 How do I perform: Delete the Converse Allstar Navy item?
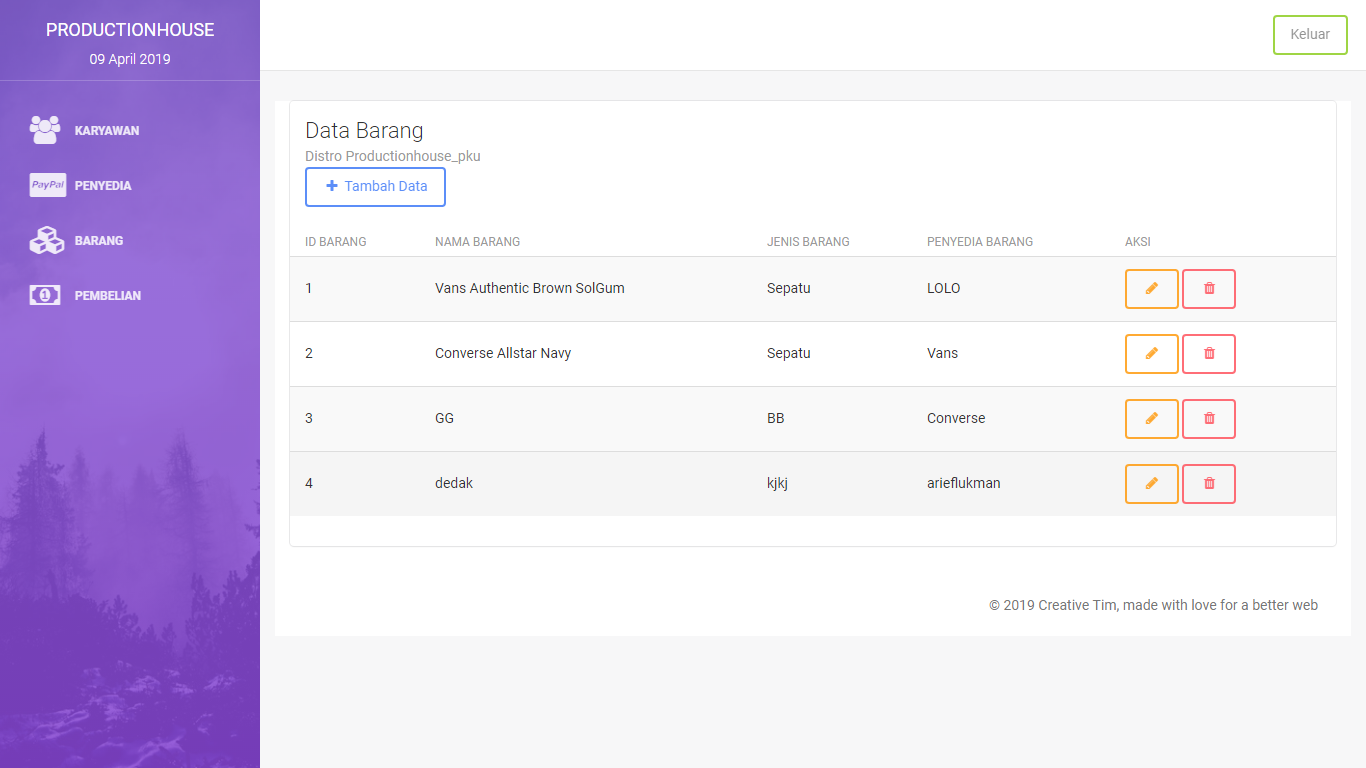coord(1208,354)
